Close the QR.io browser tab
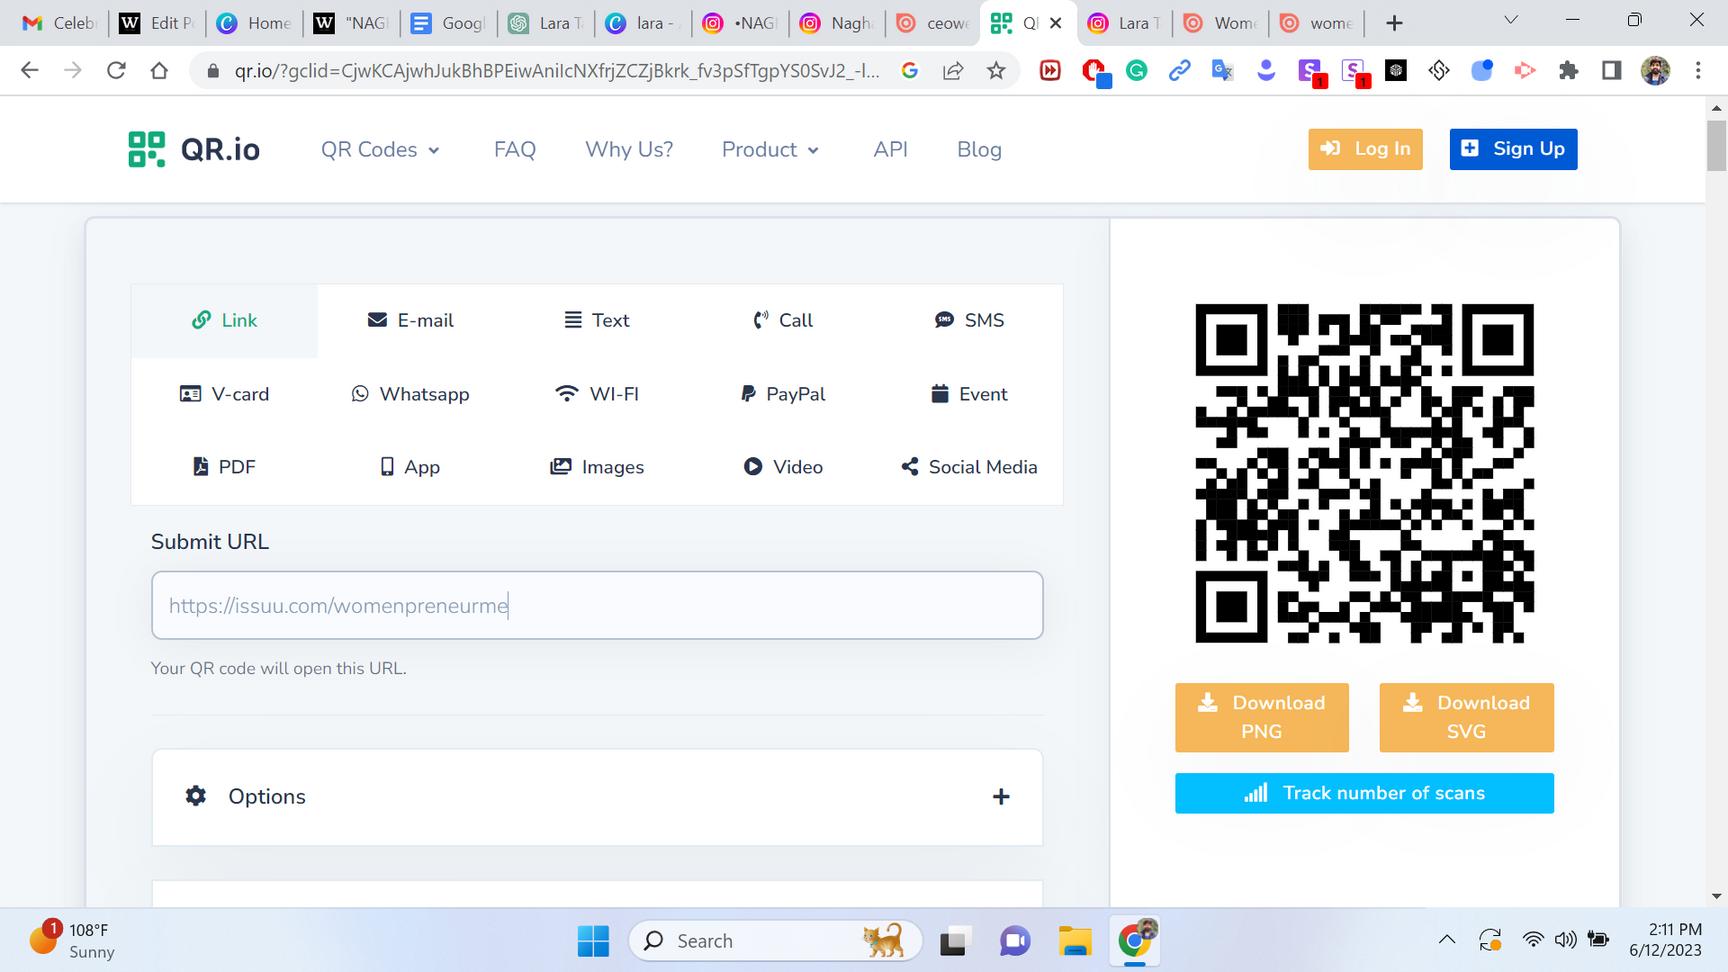The image size is (1728, 972). pyautogui.click(x=1056, y=22)
